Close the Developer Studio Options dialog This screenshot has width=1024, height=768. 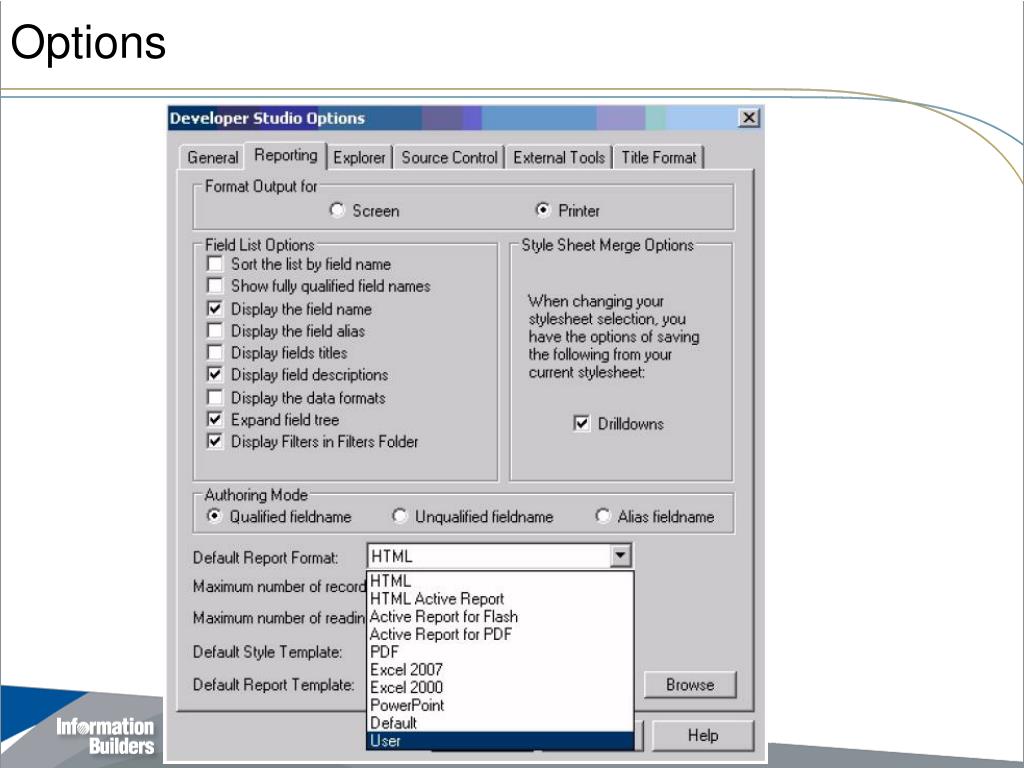coord(748,118)
